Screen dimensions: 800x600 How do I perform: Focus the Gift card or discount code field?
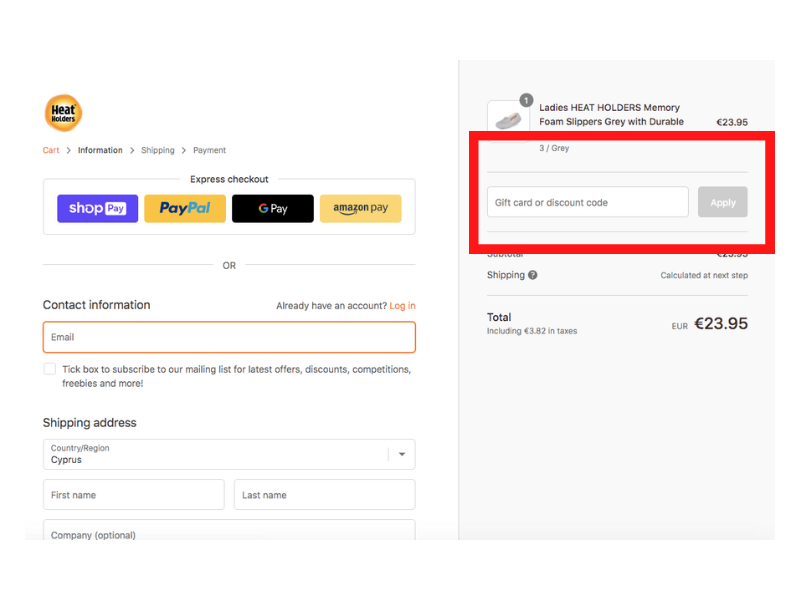click(588, 202)
